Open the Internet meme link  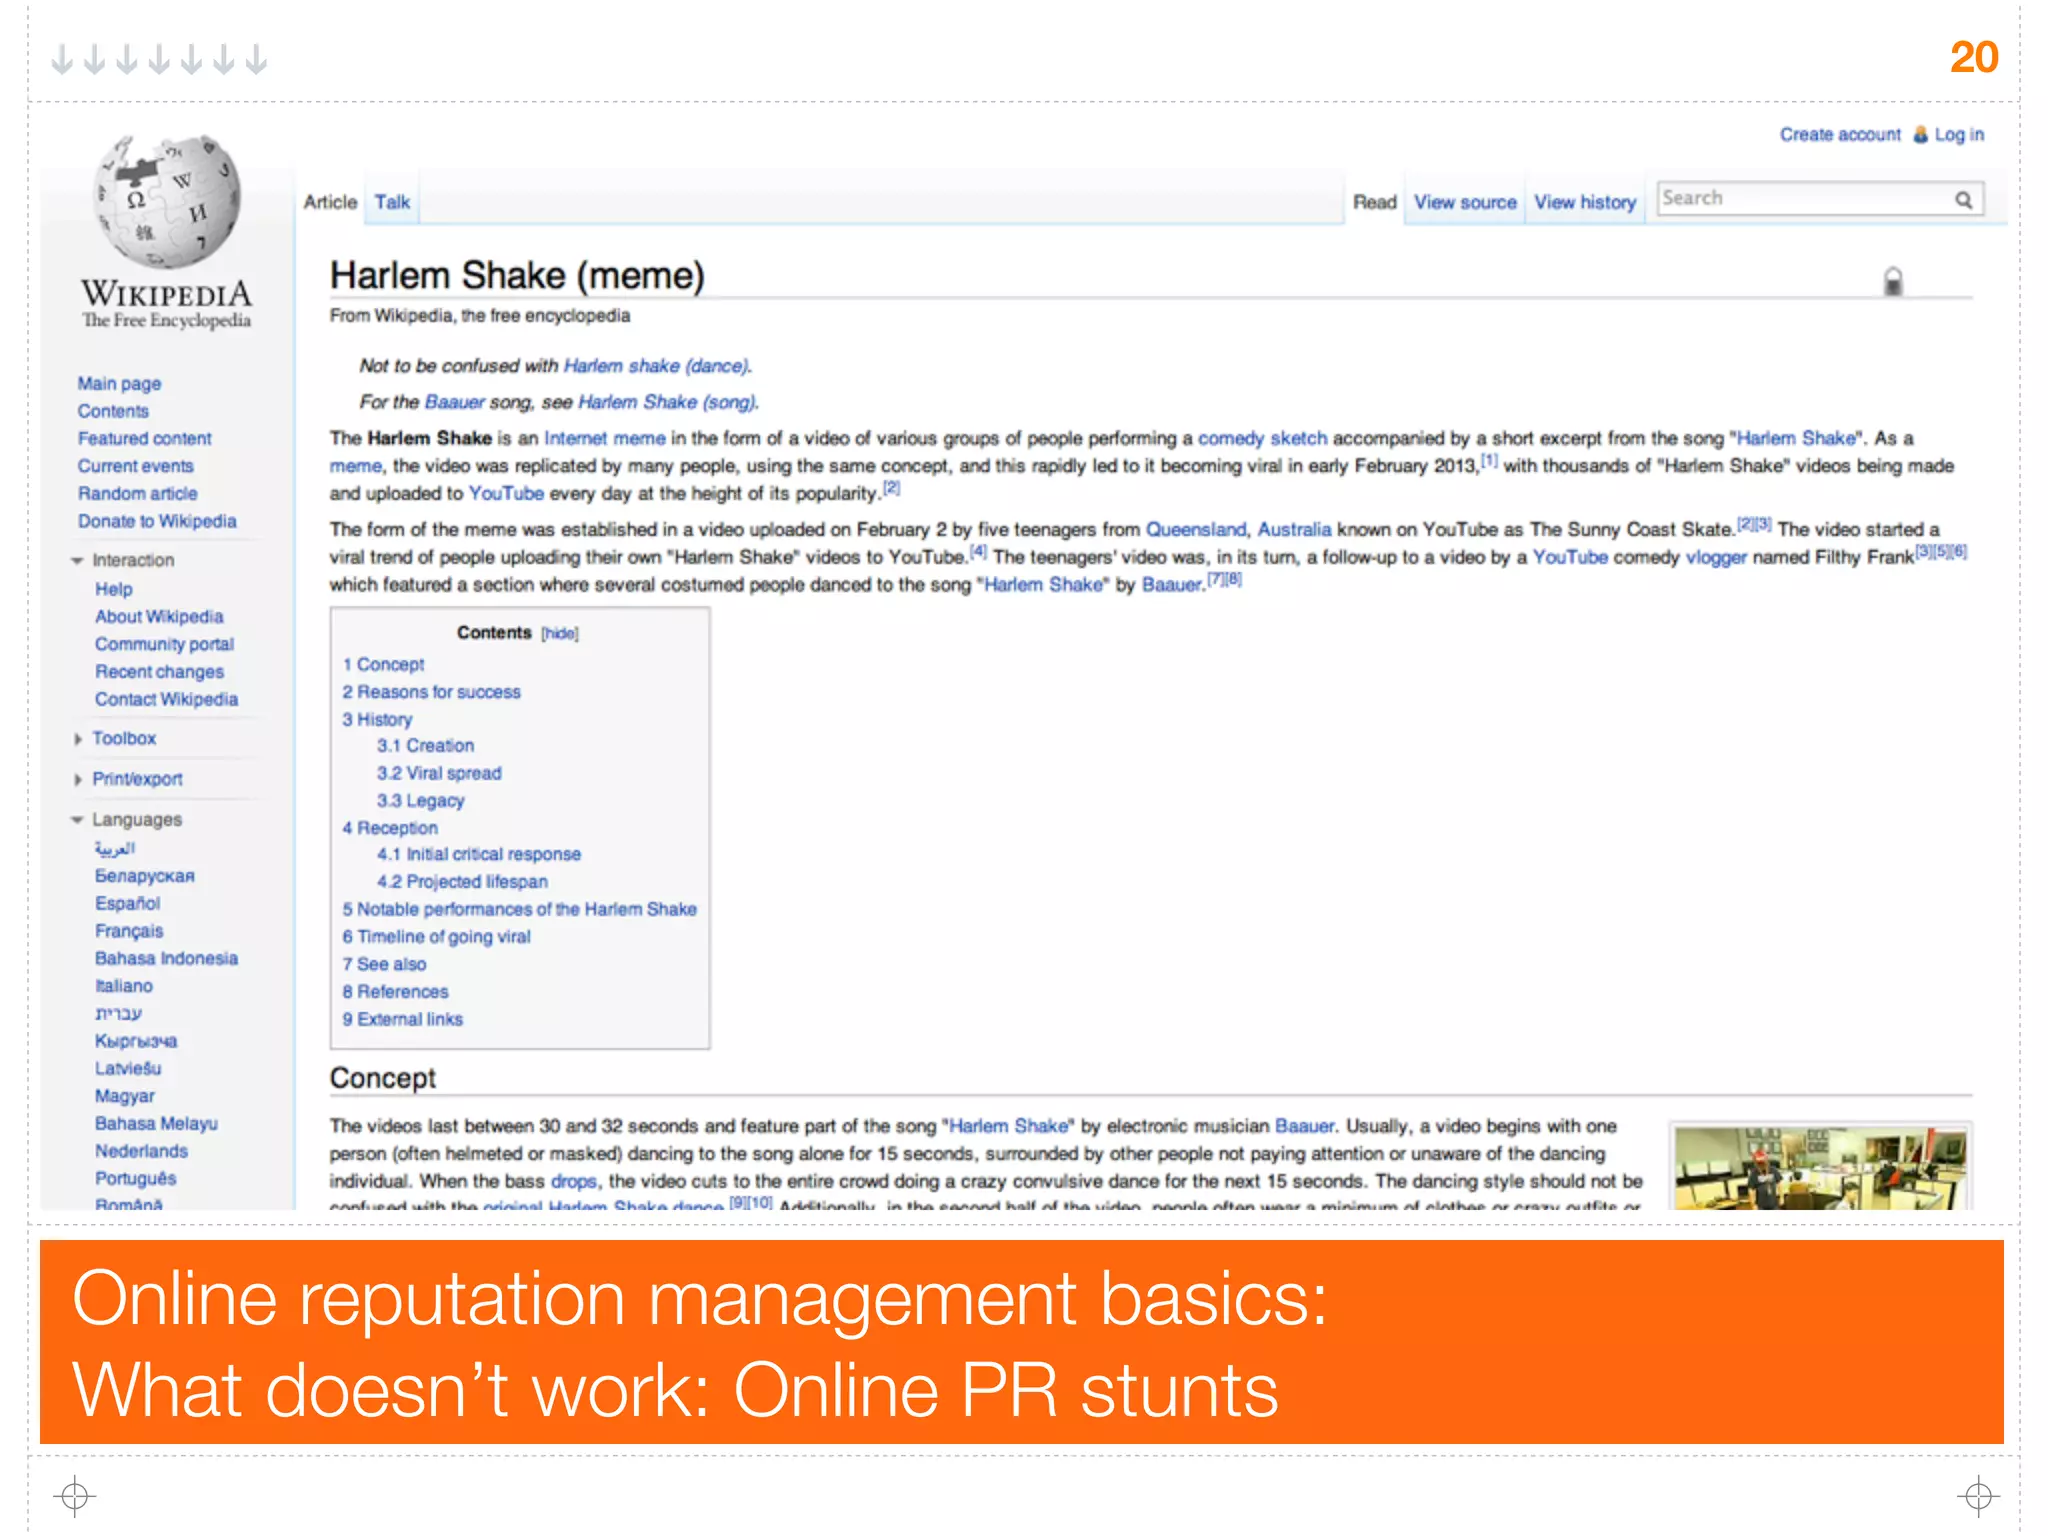(605, 438)
